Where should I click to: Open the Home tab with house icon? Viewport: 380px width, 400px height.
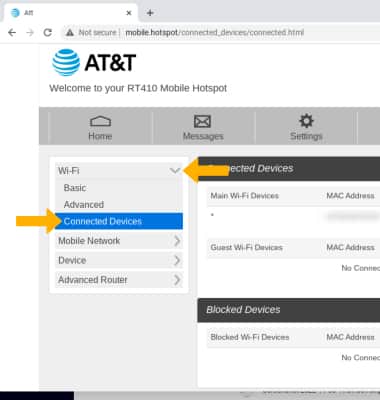tap(100, 121)
